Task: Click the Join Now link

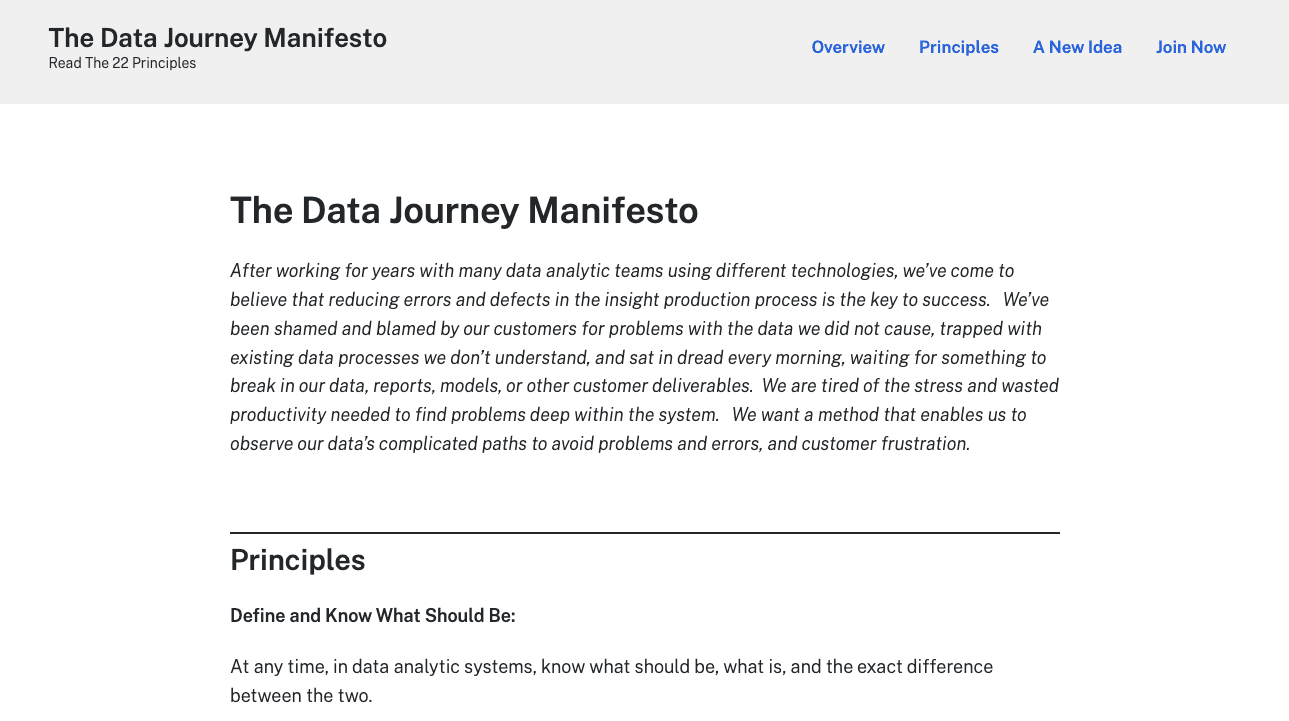Action: pos(1190,47)
